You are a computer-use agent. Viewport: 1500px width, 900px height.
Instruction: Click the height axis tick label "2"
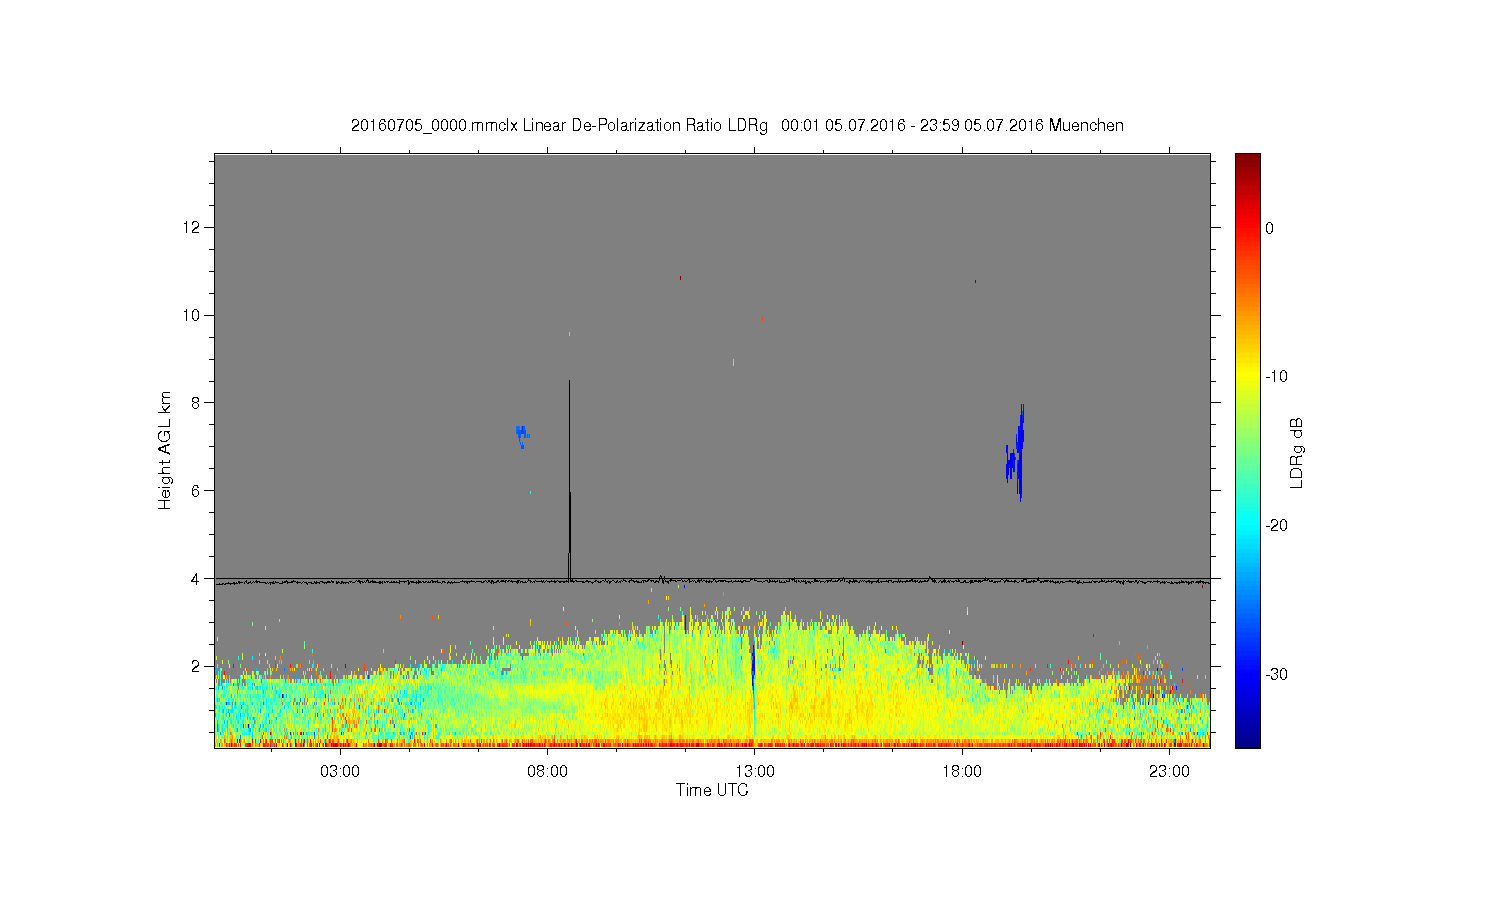click(196, 666)
